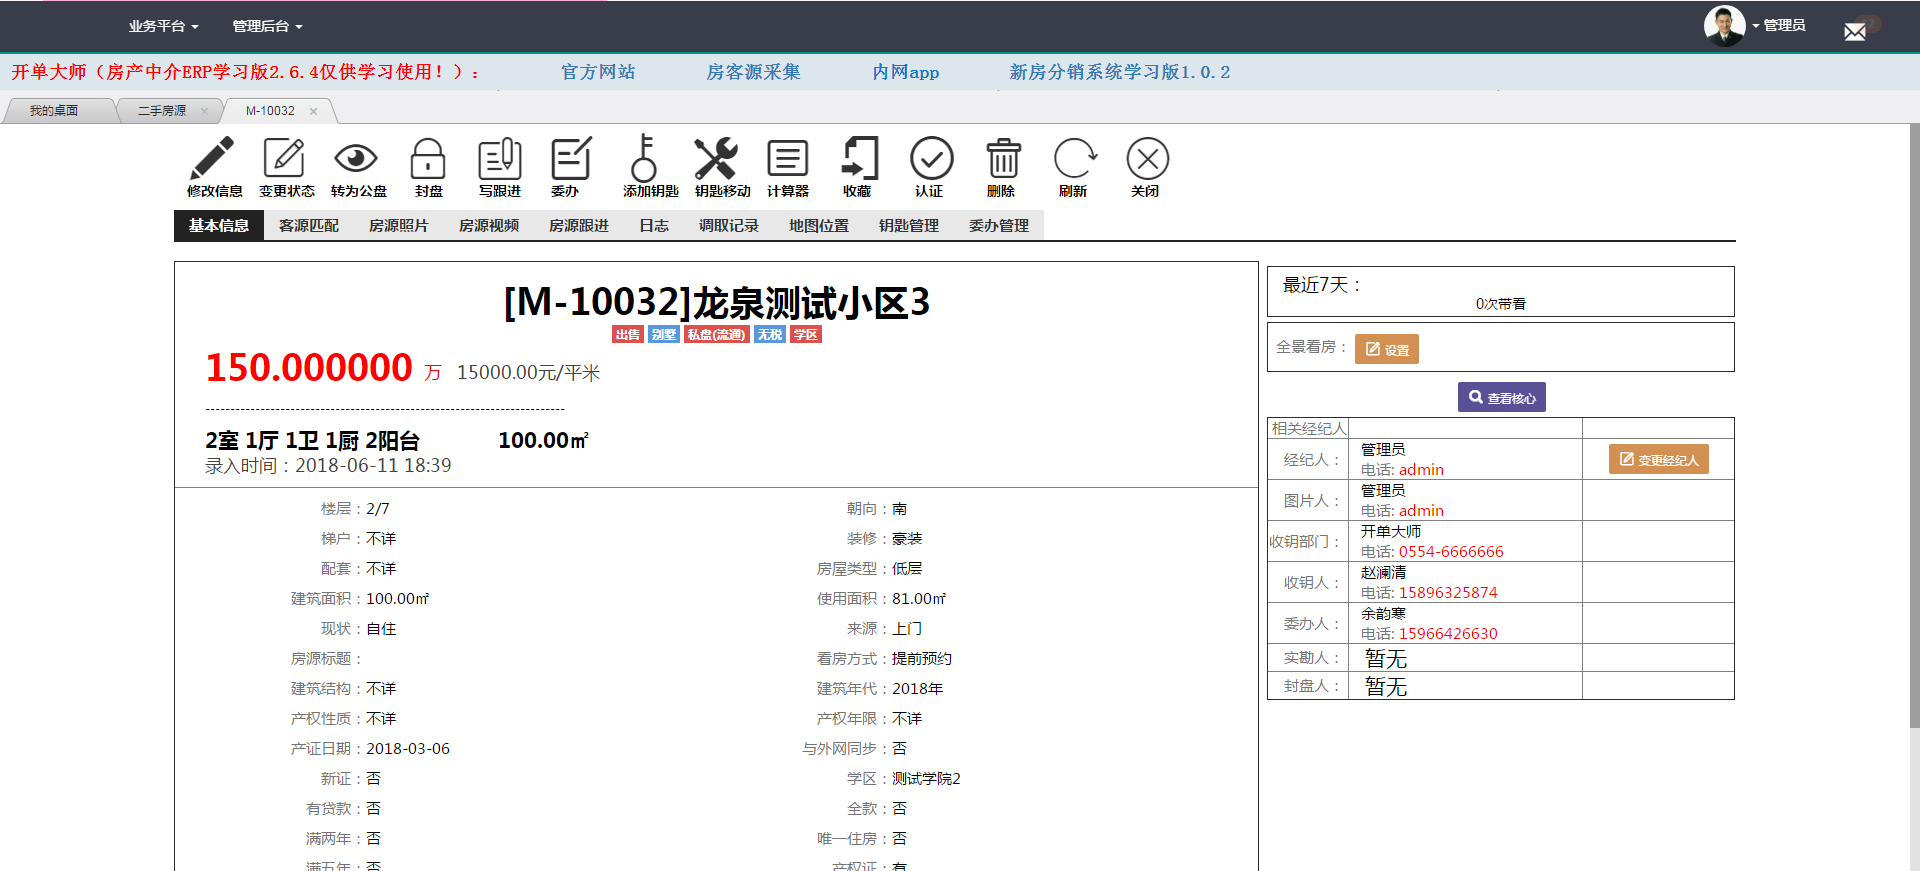Image resolution: width=1920 pixels, height=871 pixels.
Task: Click the 无税 tag
Action: pyautogui.click(x=770, y=334)
